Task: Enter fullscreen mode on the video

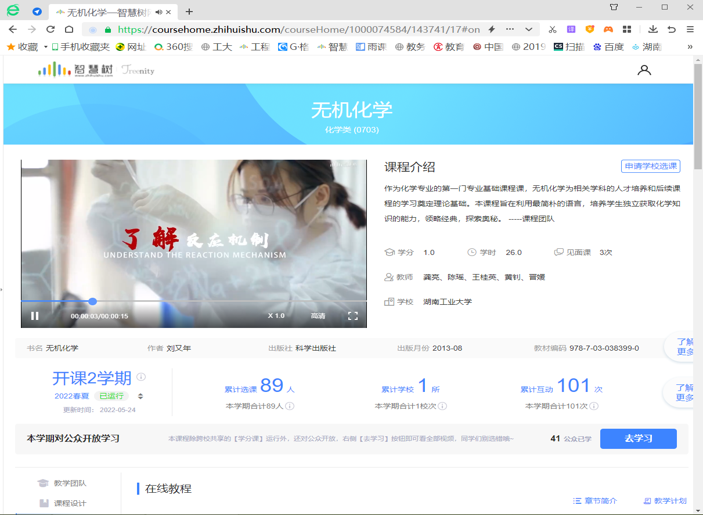Action: coord(353,316)
